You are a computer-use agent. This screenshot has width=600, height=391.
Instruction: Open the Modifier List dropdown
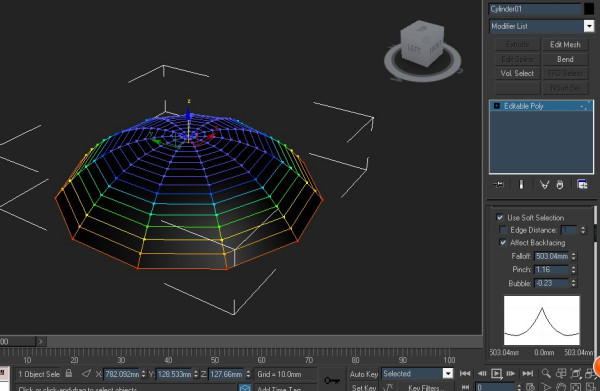pyautogui.click(x=589, y=26)
